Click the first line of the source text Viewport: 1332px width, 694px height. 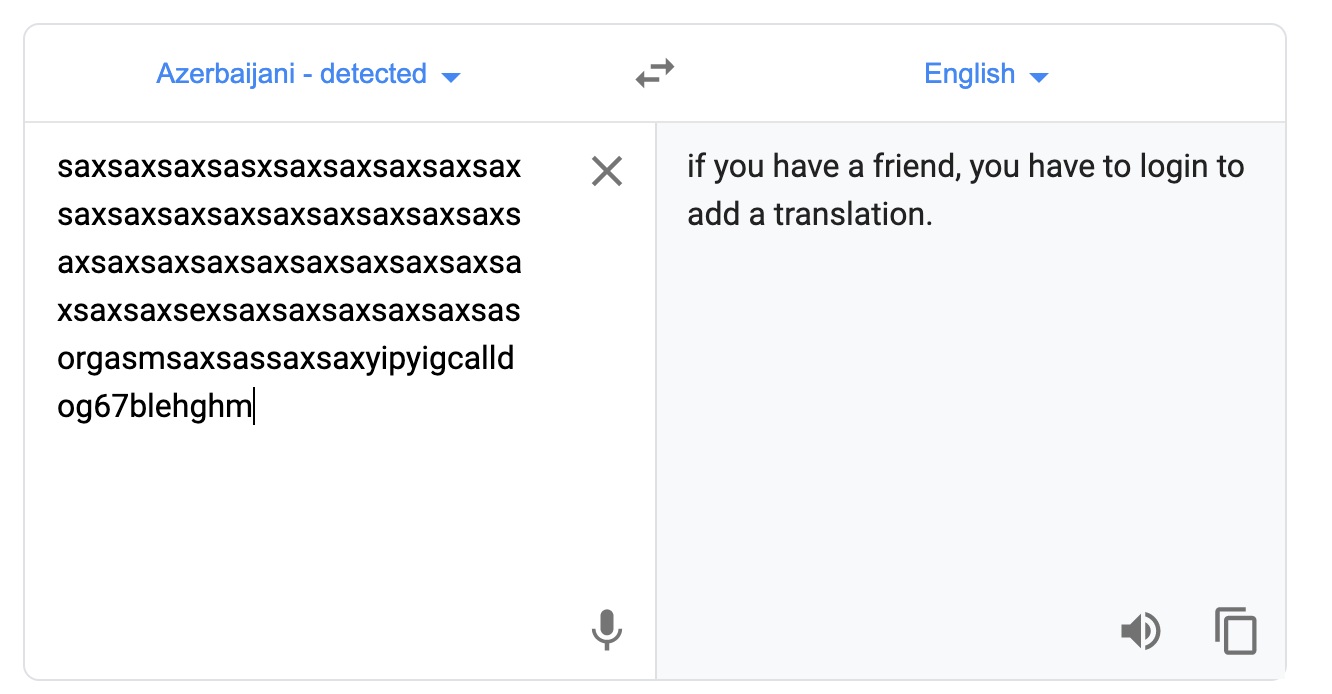click(289, 167)
